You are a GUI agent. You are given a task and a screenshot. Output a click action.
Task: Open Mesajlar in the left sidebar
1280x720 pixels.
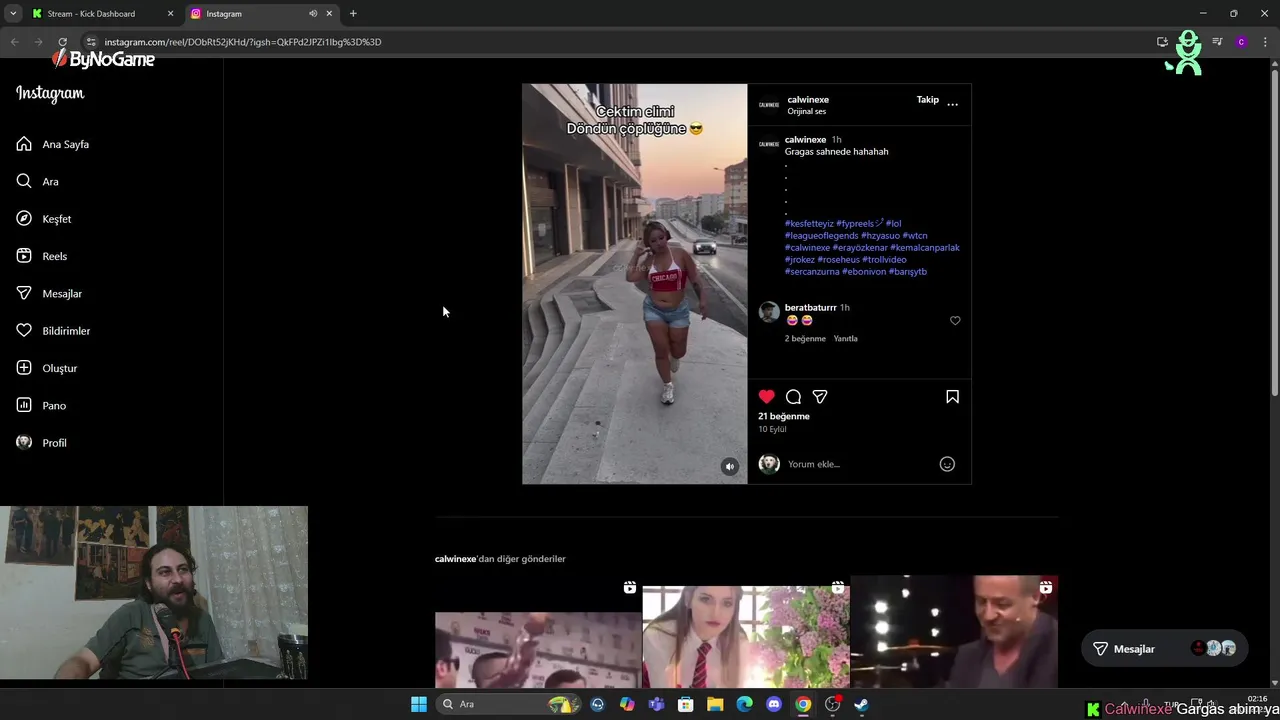point(49,293)
